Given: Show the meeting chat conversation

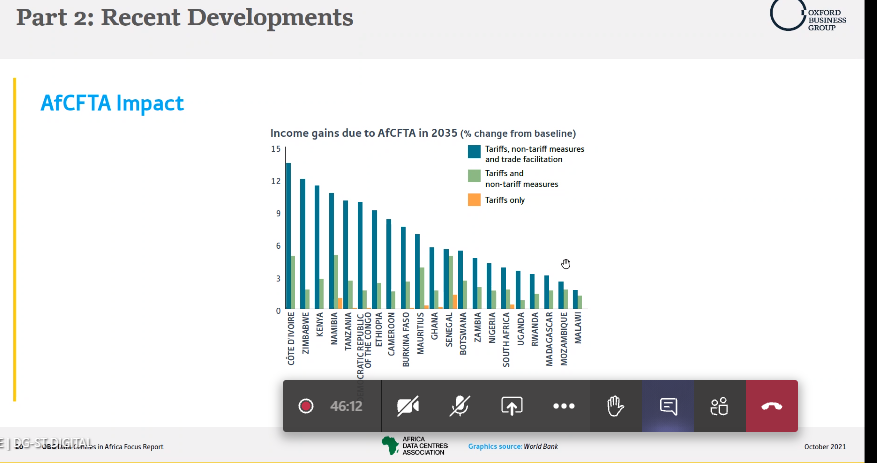Looking at the screenshot, I should click(668, 406).
